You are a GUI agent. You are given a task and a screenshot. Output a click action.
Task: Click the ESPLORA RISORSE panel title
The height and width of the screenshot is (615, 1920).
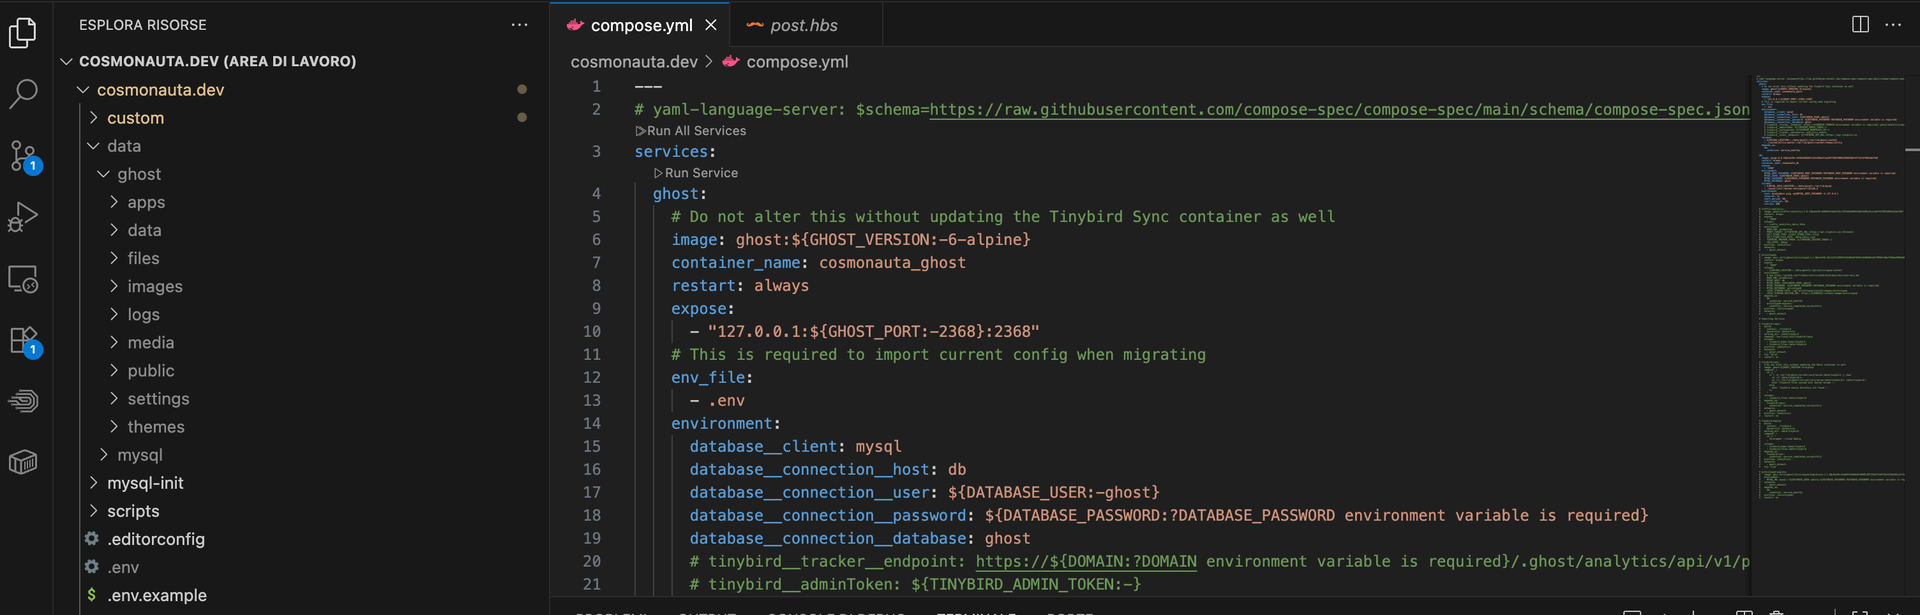pyautogui.click(x=143, y=25)
